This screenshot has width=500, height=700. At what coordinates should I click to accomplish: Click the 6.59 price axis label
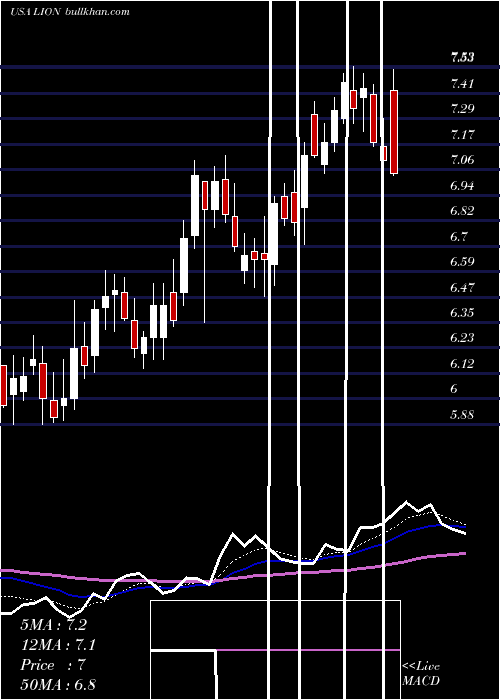462,262
